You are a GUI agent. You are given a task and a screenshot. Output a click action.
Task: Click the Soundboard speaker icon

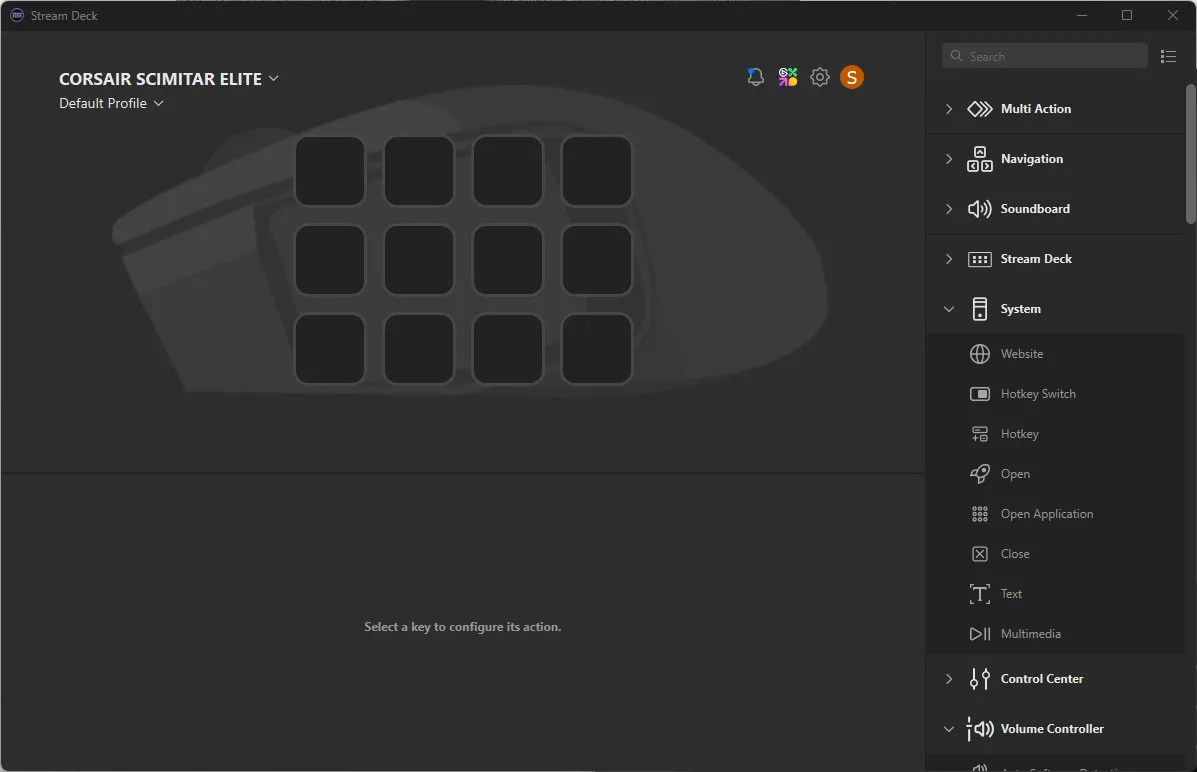point(979,209)
